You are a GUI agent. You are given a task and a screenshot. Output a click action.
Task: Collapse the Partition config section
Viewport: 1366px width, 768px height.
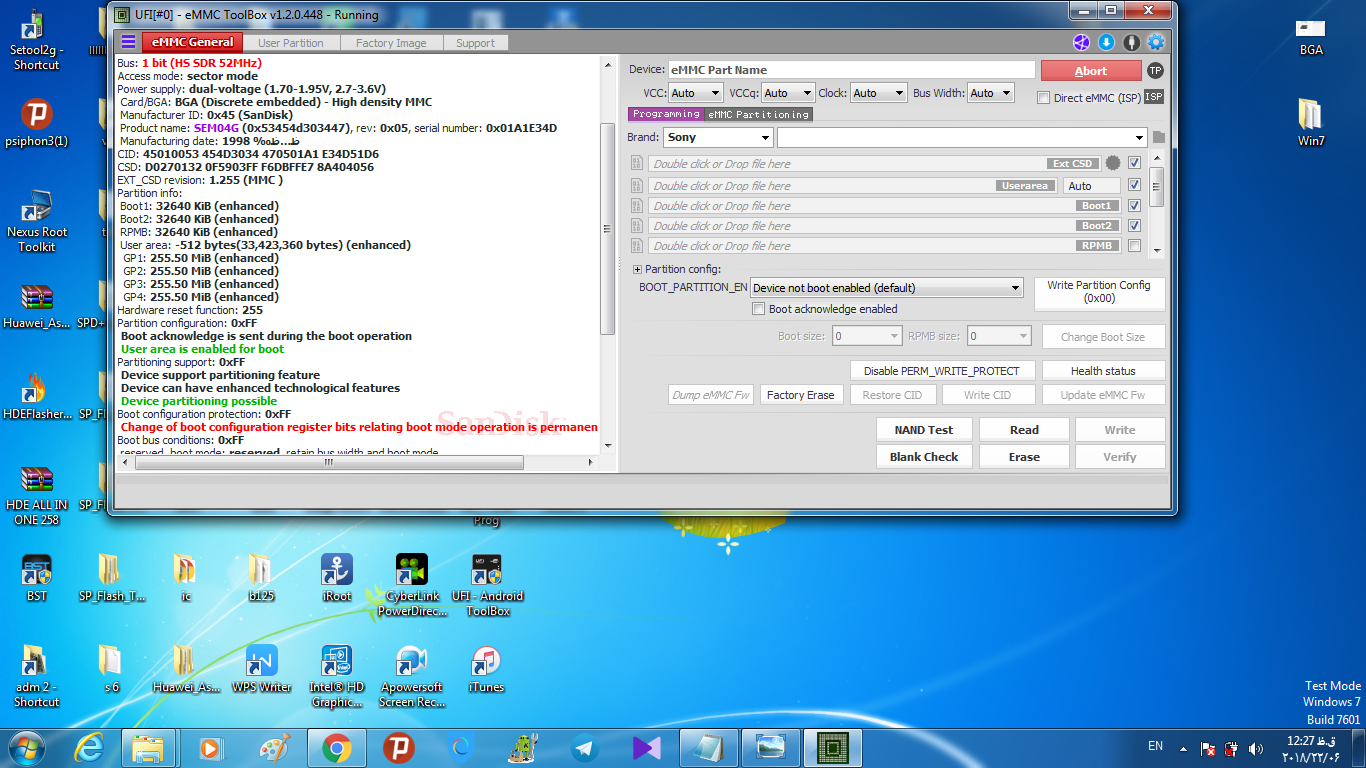pyautogui.click(x=637, y=269)
